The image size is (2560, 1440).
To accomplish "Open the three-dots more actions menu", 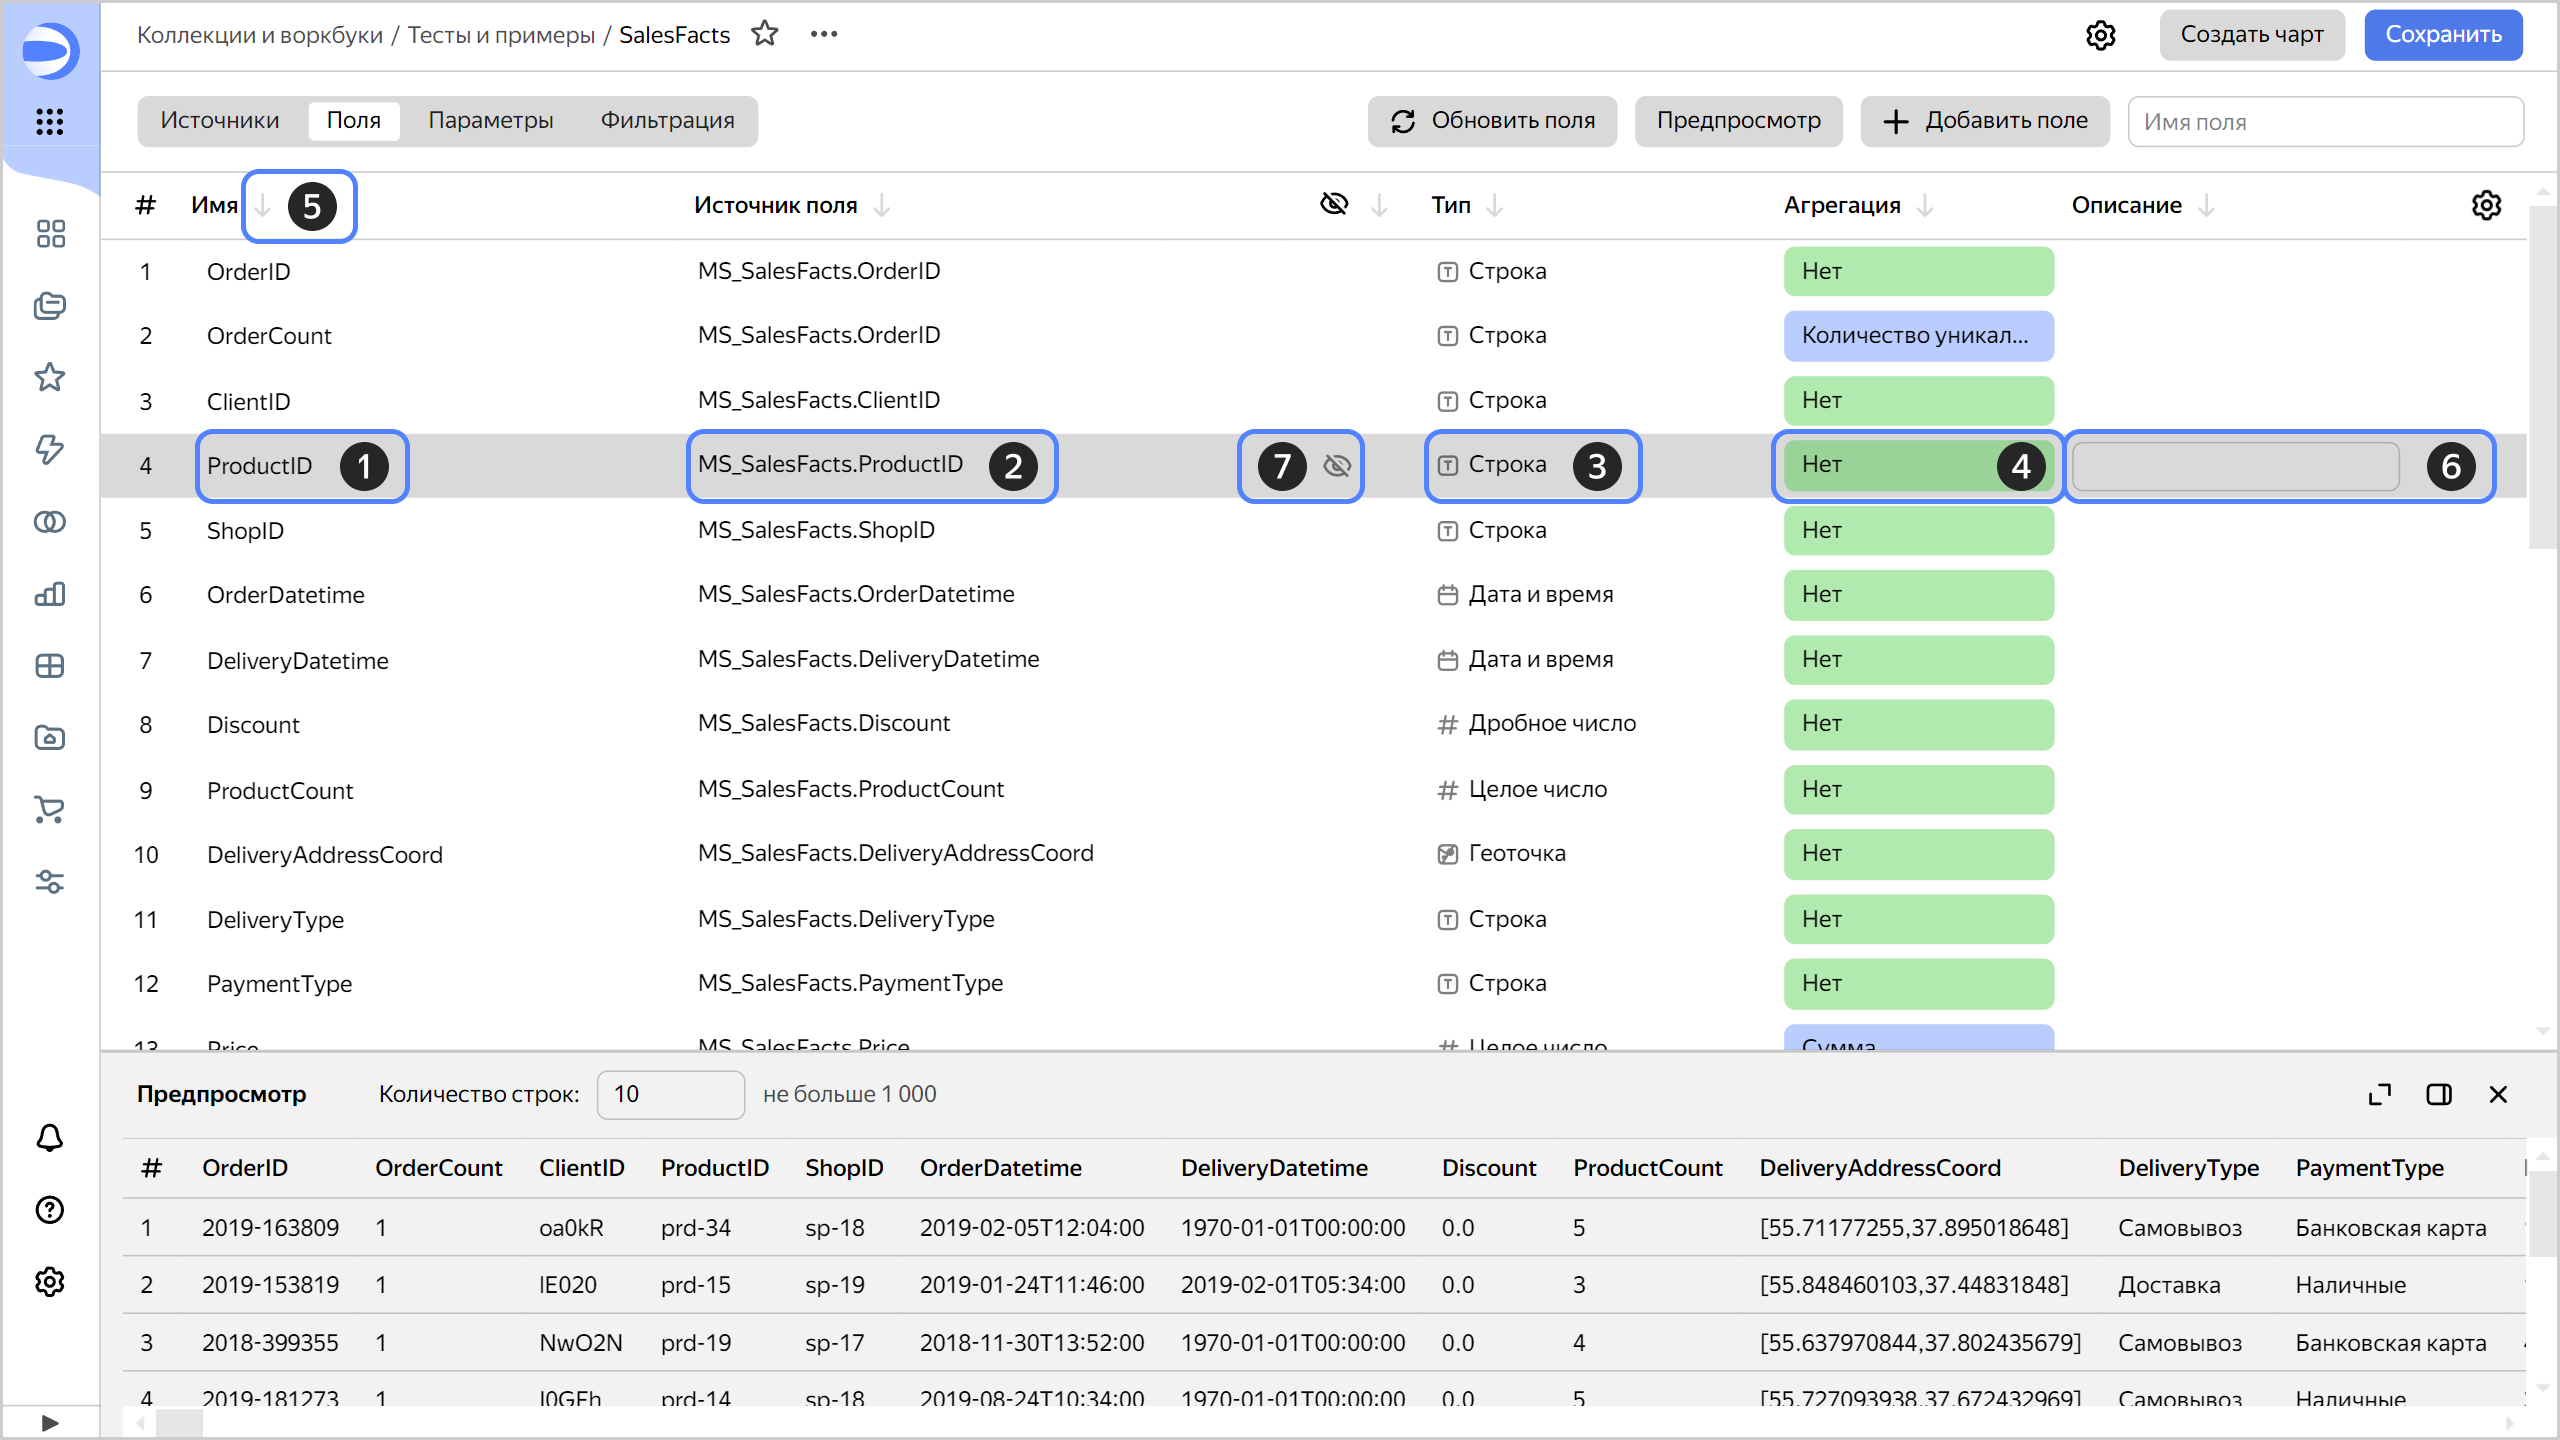I will coord(824,34).
